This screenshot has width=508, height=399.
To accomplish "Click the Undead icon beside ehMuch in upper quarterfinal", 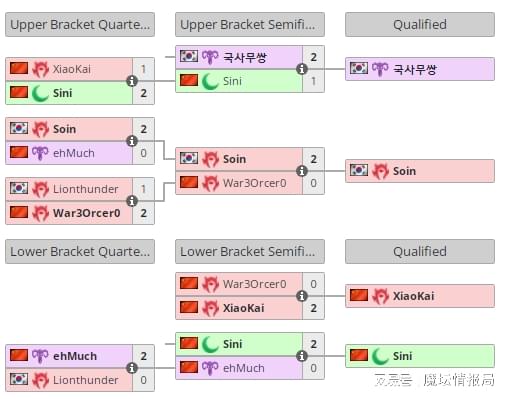I will point(40,153).
